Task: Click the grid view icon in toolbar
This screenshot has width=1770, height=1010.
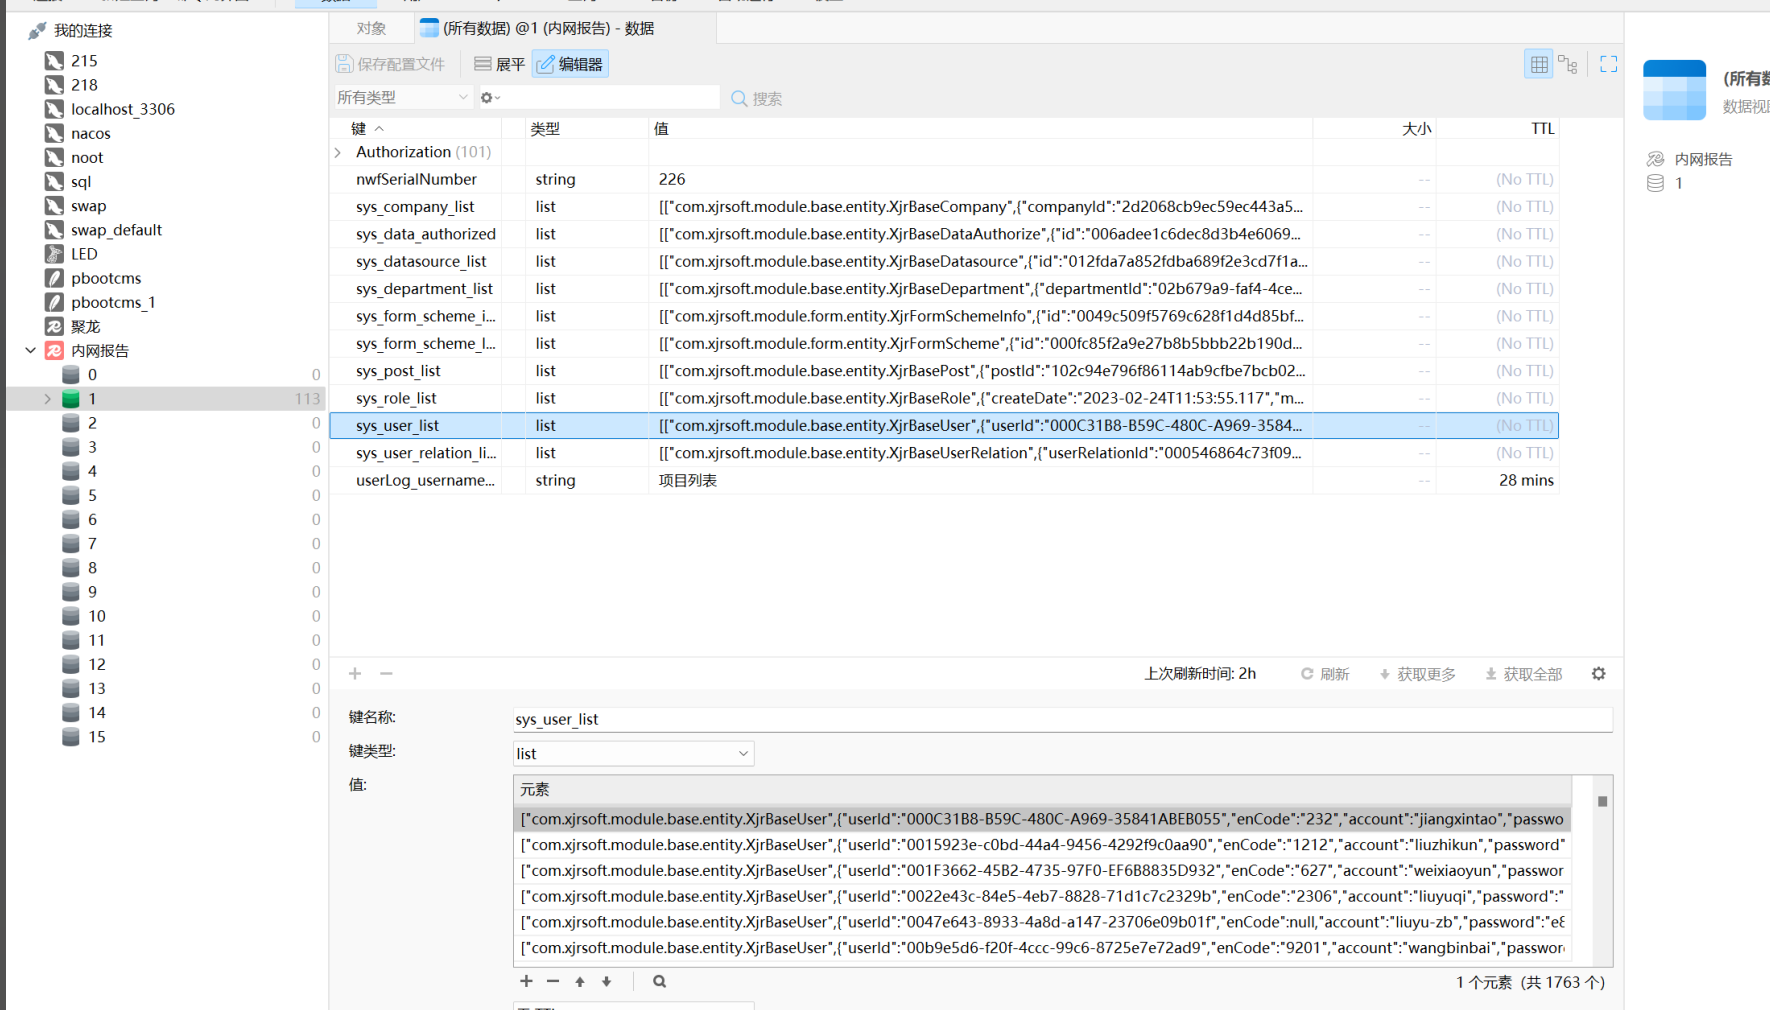Action: 1538,64
